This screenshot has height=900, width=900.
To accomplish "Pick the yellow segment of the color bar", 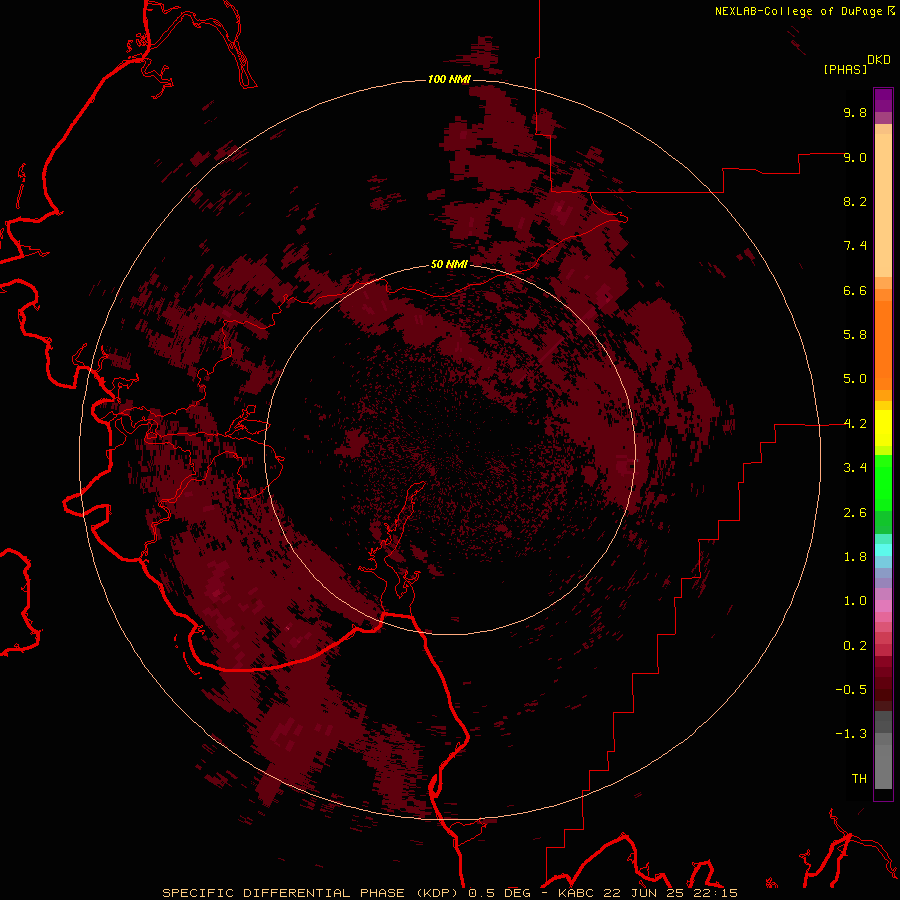I will pyautogui.click(x=883, y=428).
